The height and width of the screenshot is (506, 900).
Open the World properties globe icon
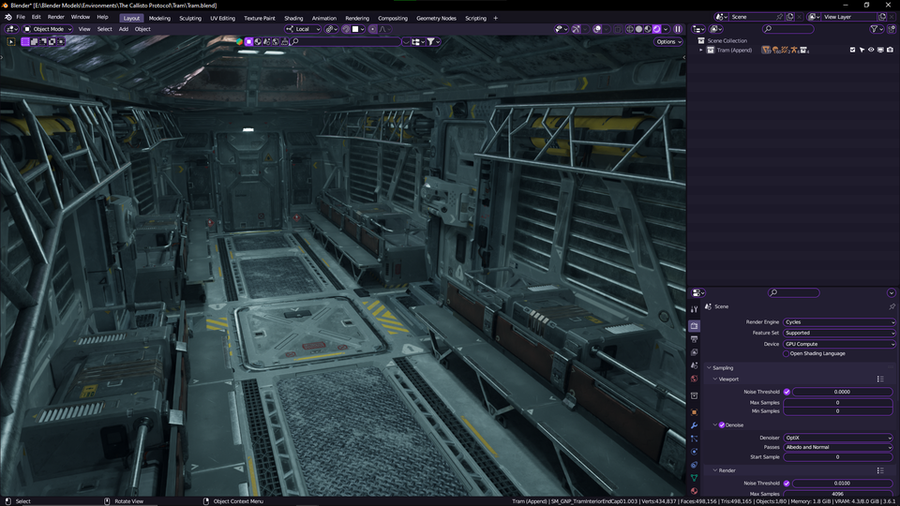[x=694, y=379]
